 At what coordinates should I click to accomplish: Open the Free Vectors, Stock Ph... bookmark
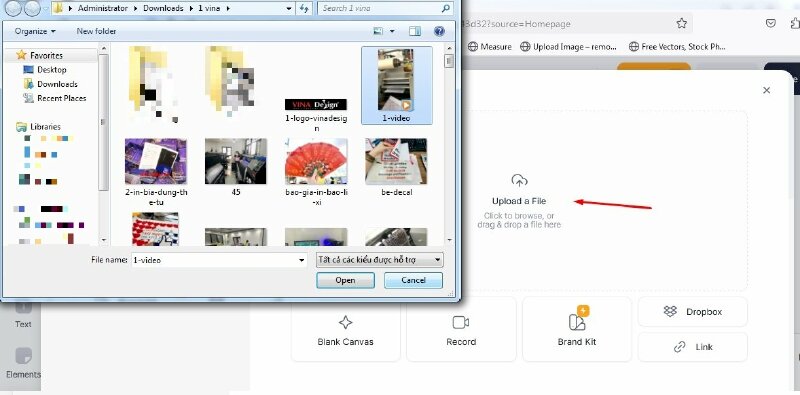[677, 46]
